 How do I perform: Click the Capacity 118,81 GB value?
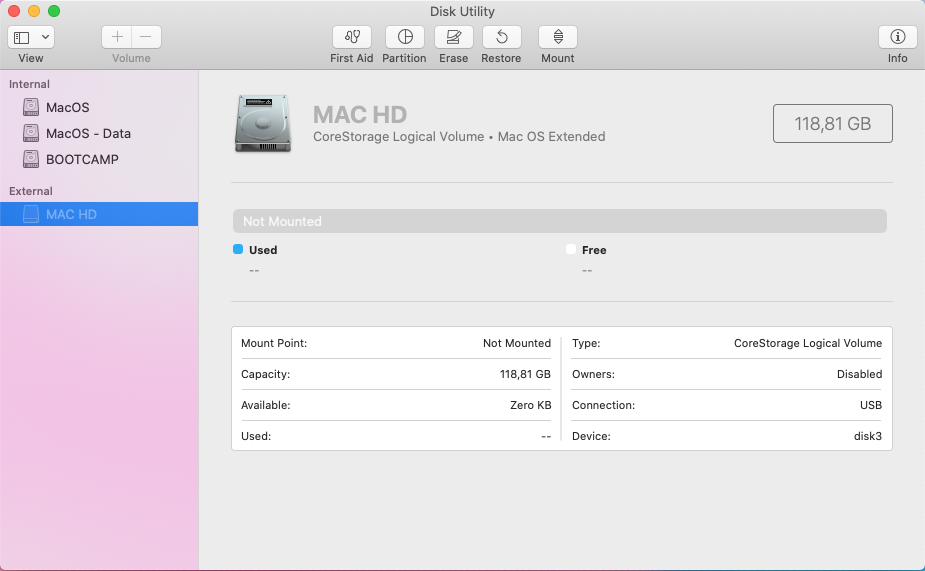525,374
